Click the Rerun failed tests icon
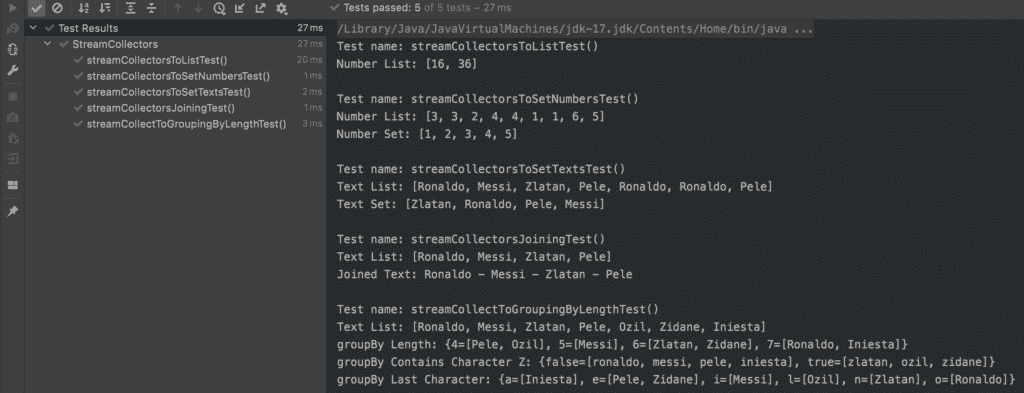This screenshot has width=1024, height=393. pyautogui.click(x=12, y=29)
